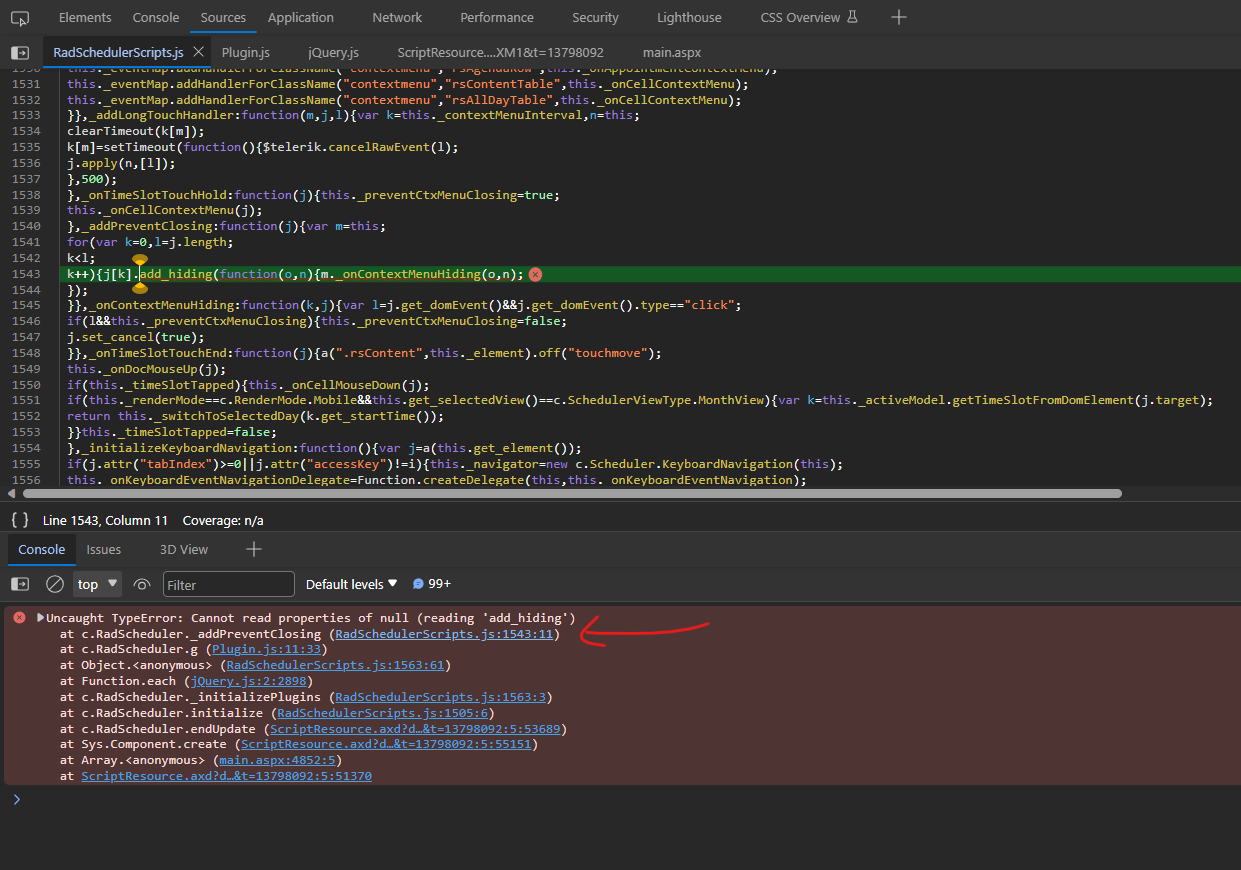Open the Plugin.js source tab
The height and width of the screenshot is (870, 1241).
click(245, 52)
